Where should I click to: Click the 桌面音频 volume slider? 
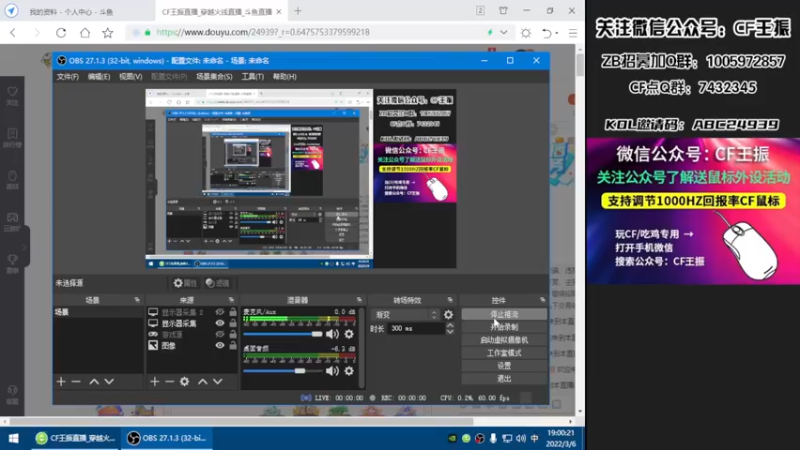pyautogui.click(x=283, y=371)
